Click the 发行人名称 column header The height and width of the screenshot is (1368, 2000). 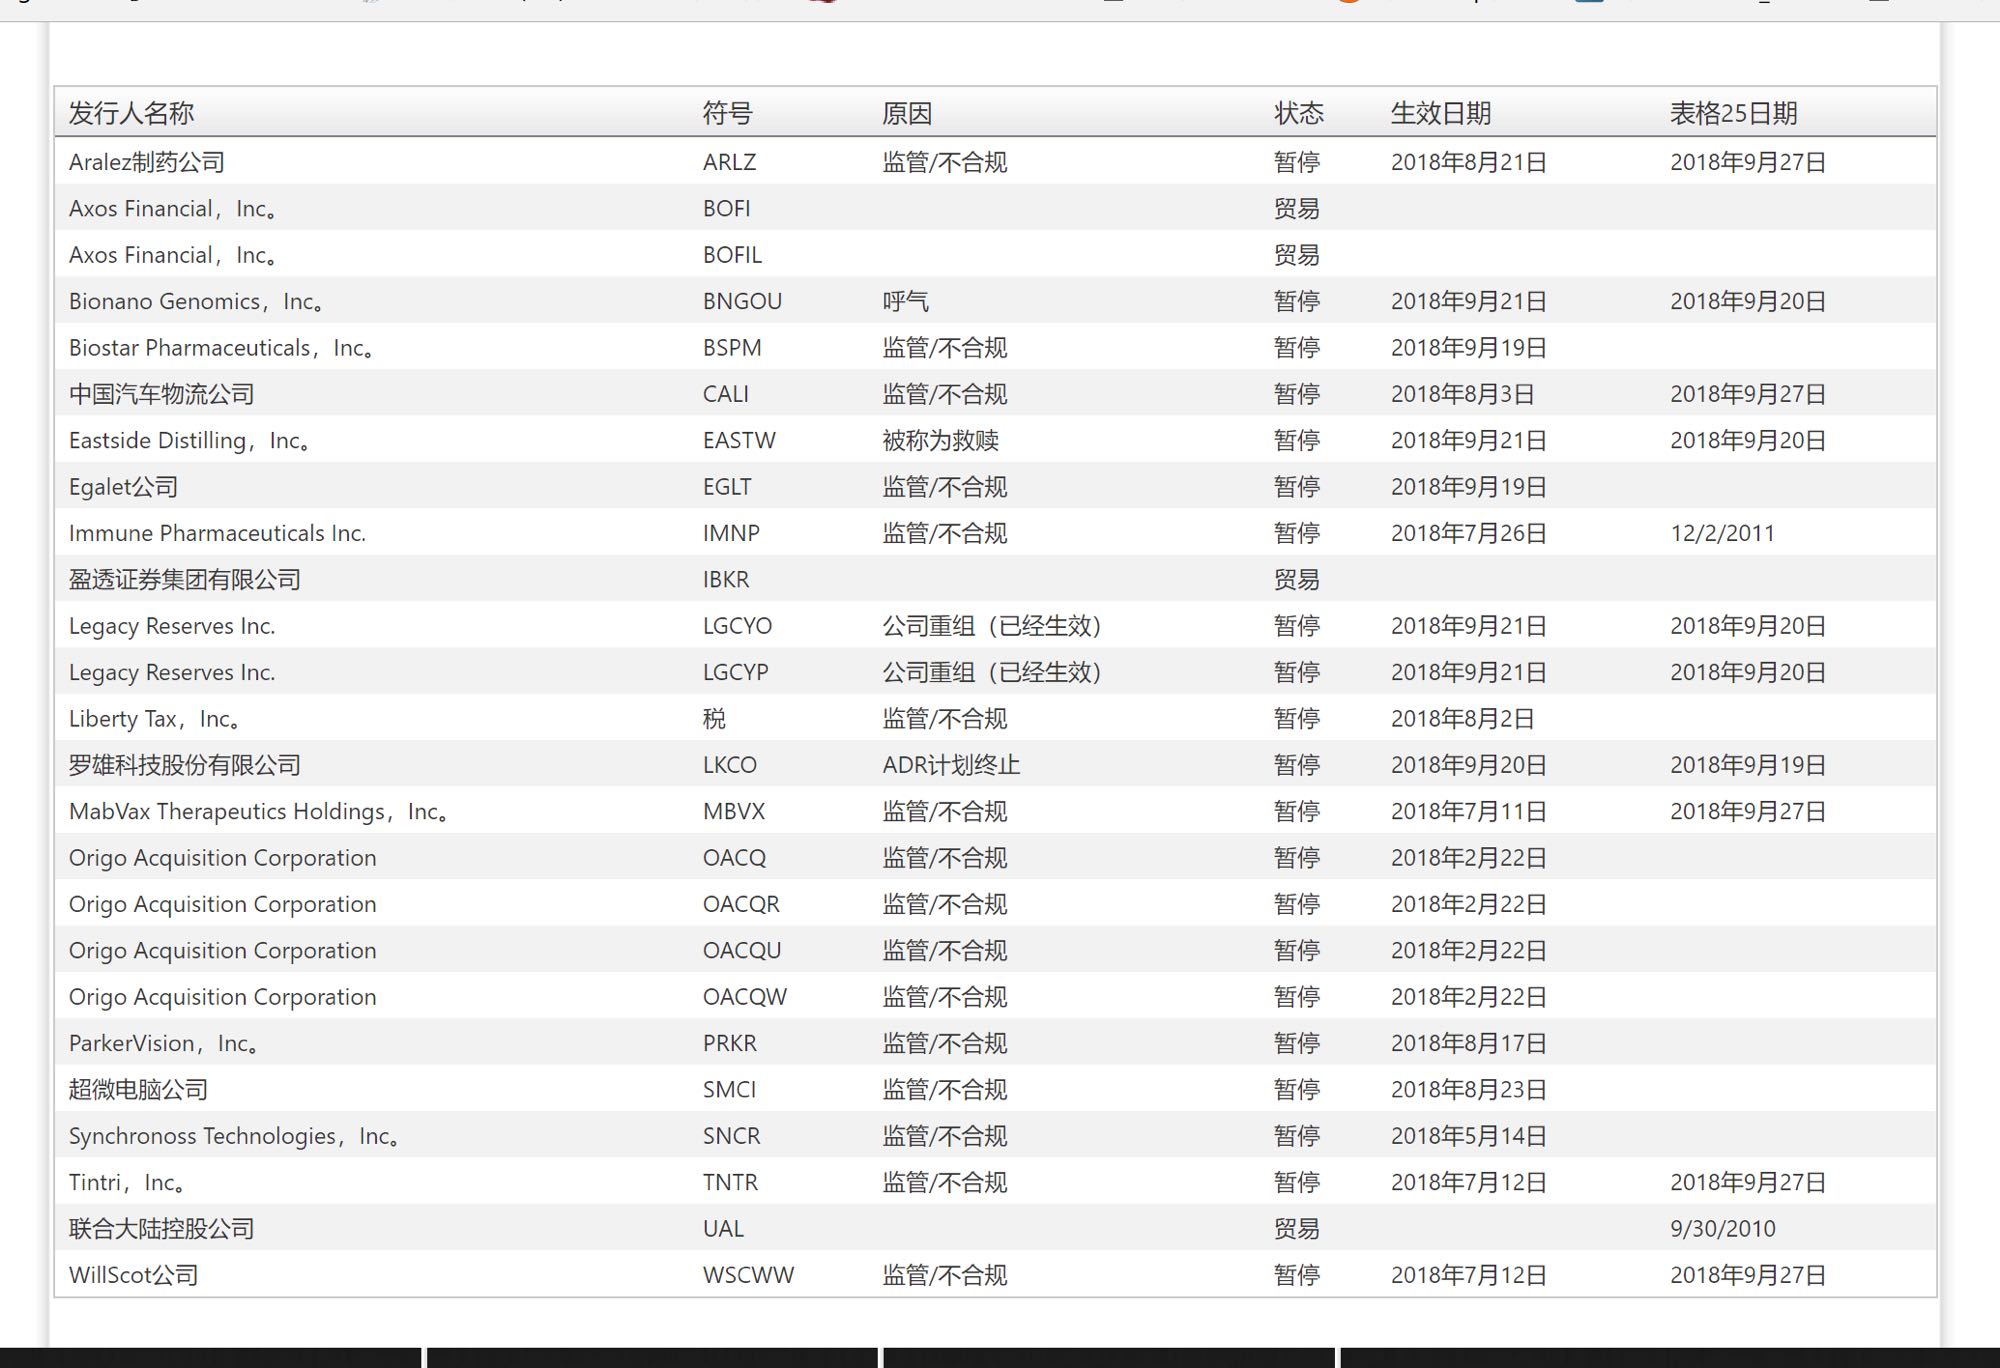click(131, 113)
